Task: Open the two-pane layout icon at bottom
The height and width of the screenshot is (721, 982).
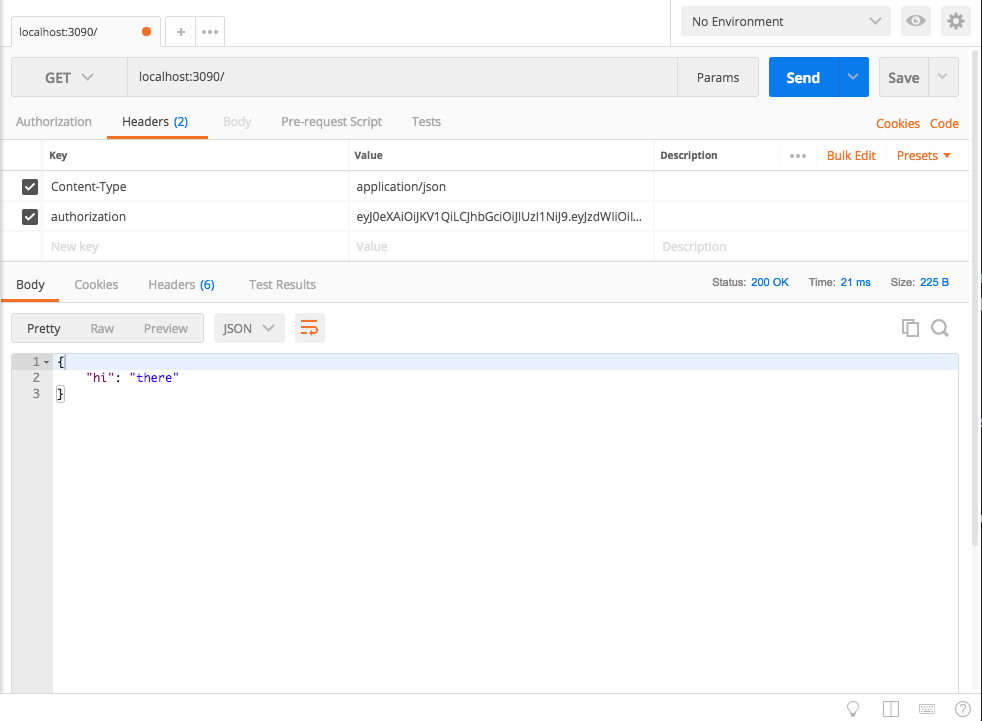Action: click(x=890, y=708)
